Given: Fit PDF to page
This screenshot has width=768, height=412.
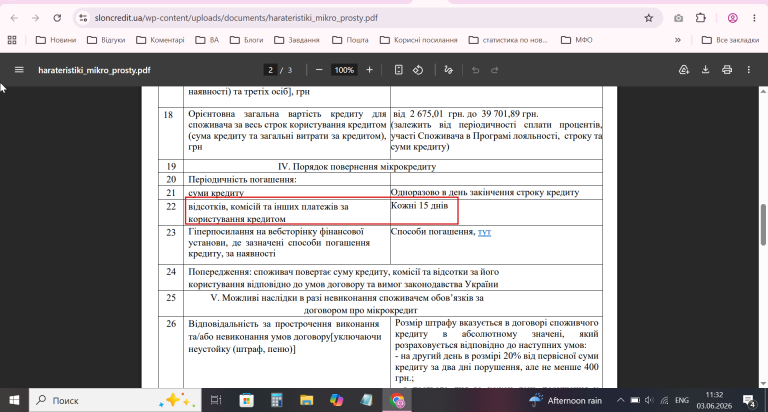Looking at the screenshot, I should [x=398, y=70].
